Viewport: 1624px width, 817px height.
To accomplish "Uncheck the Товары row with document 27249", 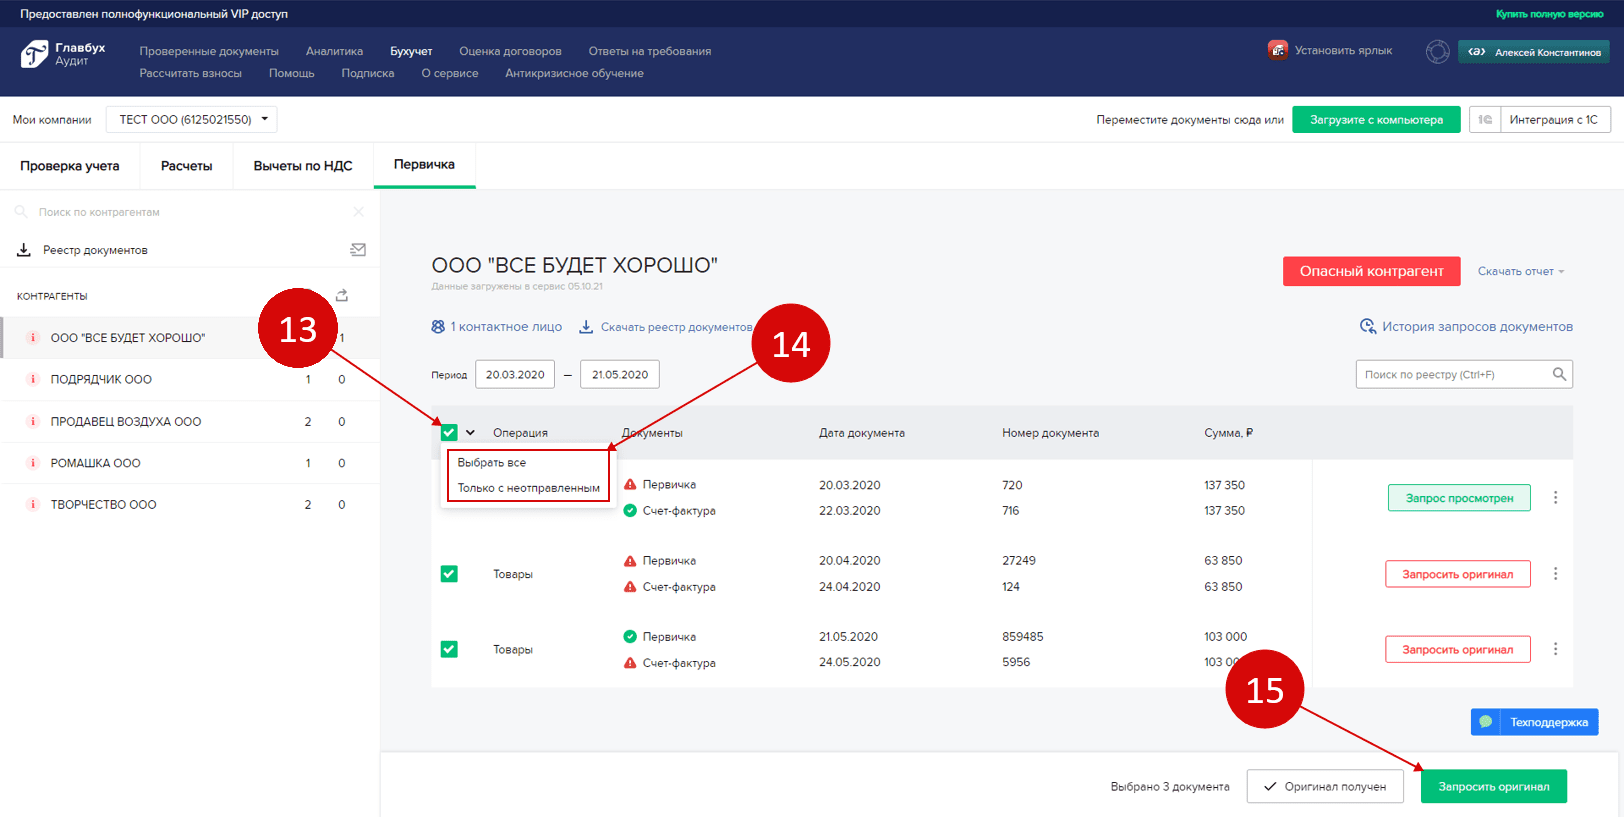I will (x=449, y=574).
